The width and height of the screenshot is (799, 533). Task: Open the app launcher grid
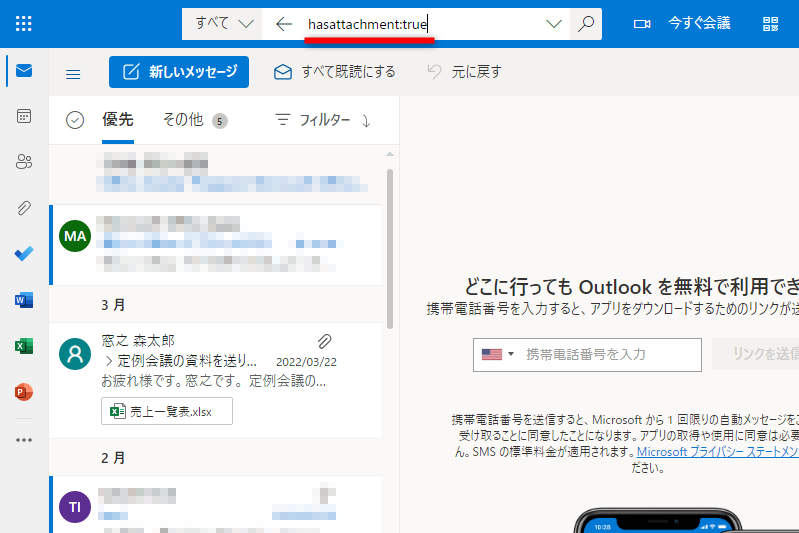point(23,23)
